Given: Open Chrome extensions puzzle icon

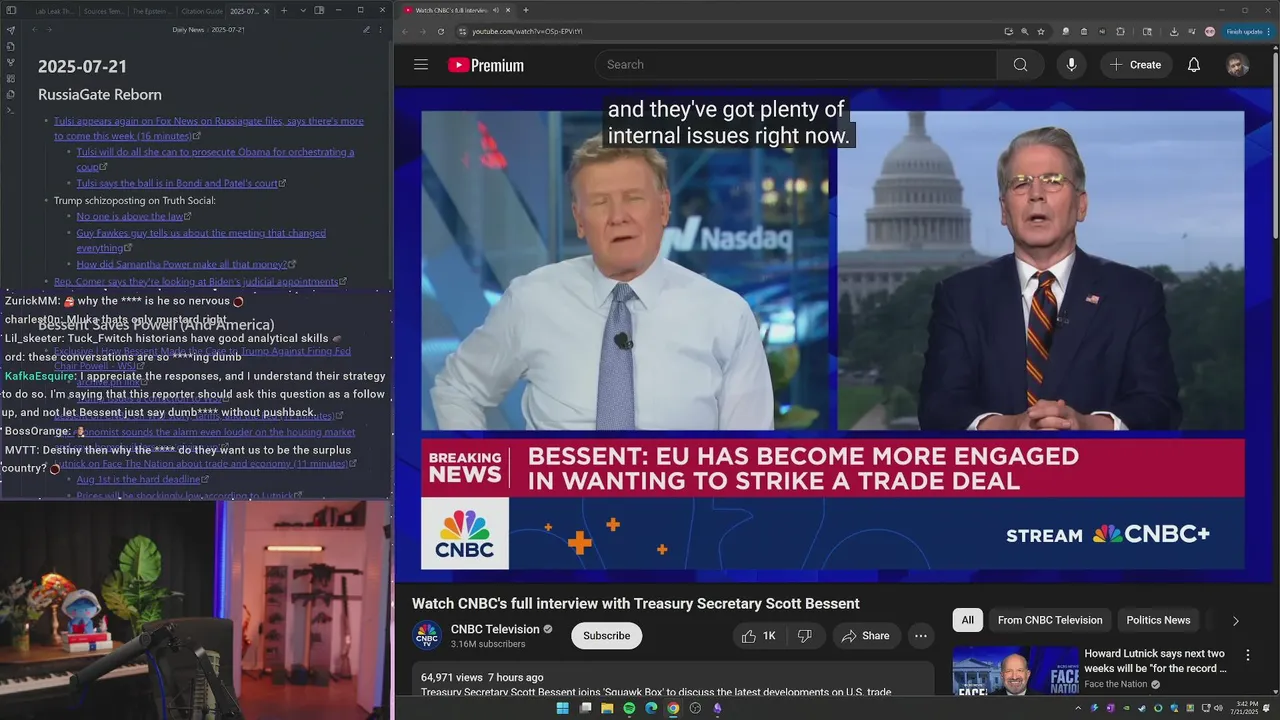Looking at the screenshot, I should click(x=1120, y=31).
